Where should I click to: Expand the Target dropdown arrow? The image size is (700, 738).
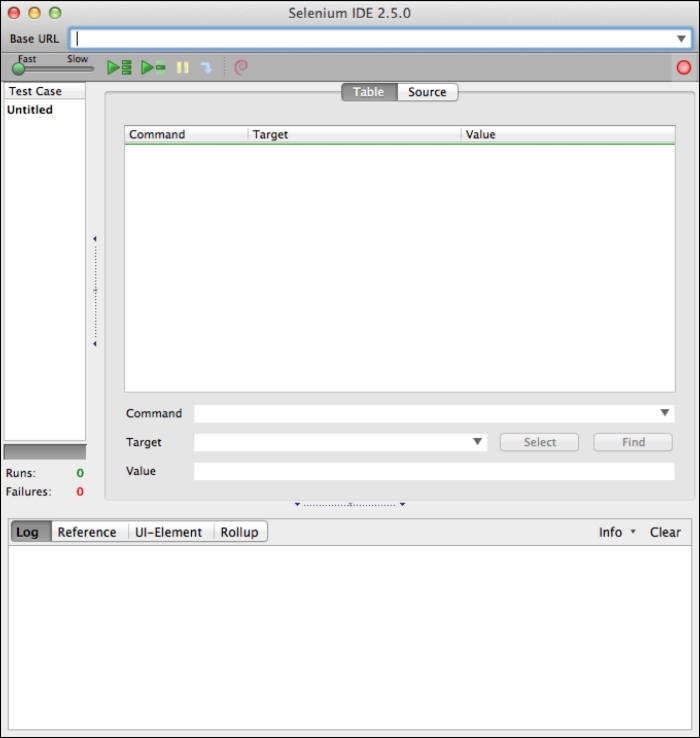477,441
